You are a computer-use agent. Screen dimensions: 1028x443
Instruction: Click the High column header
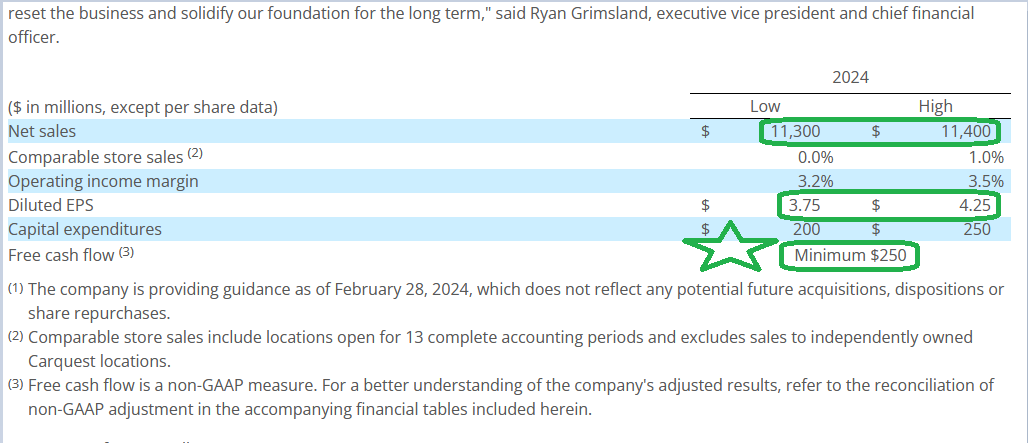point(936,106)
